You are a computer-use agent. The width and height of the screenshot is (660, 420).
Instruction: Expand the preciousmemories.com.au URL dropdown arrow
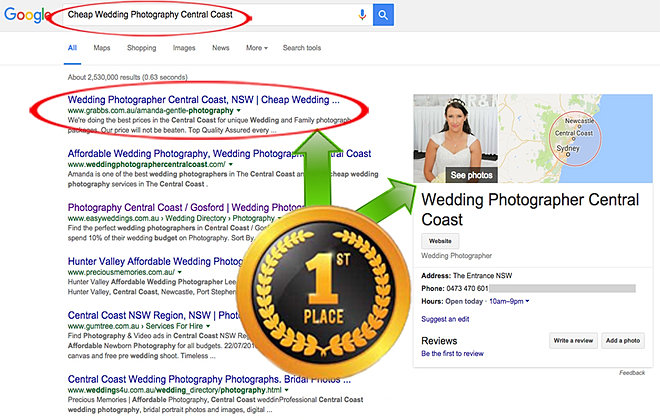click(x=180, y=272)
